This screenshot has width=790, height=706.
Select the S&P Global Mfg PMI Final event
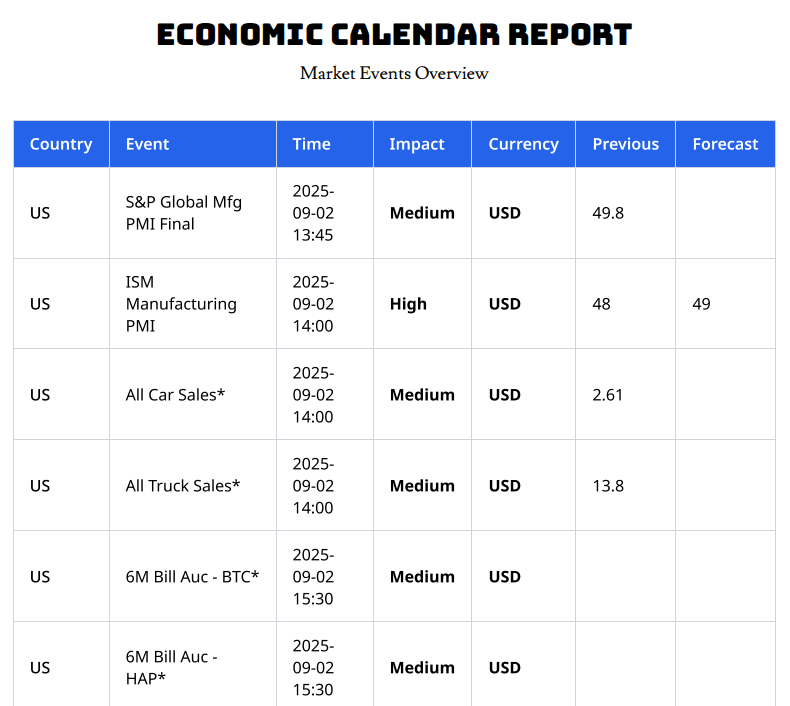(184, 213)
